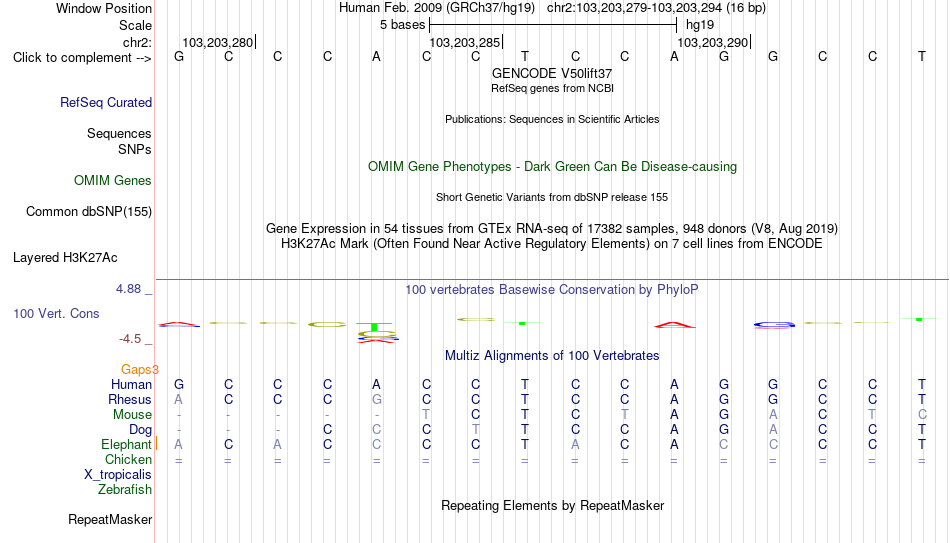Click the Human Feb. 2009 (GRCh37/hg19) label
The width and height of the screenshot is (950, 543).
point(437,8)
